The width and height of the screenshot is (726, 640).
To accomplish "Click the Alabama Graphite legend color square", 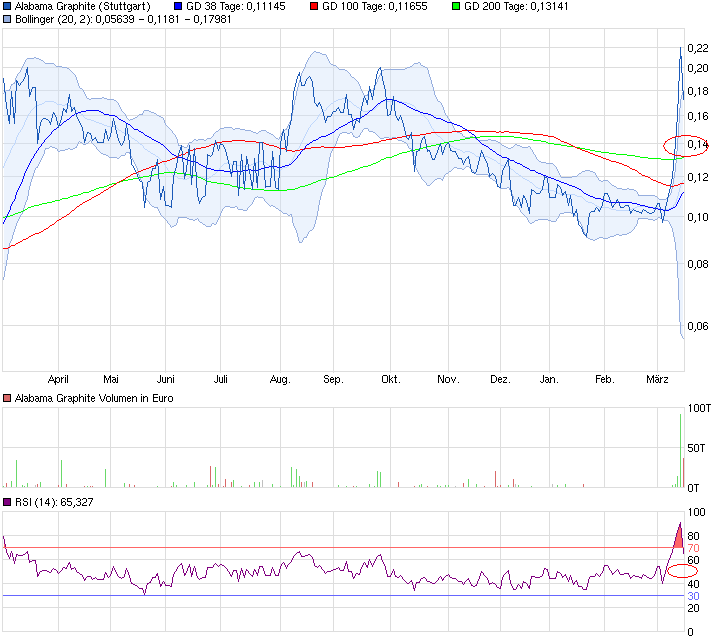I will (x=8, y=6).
